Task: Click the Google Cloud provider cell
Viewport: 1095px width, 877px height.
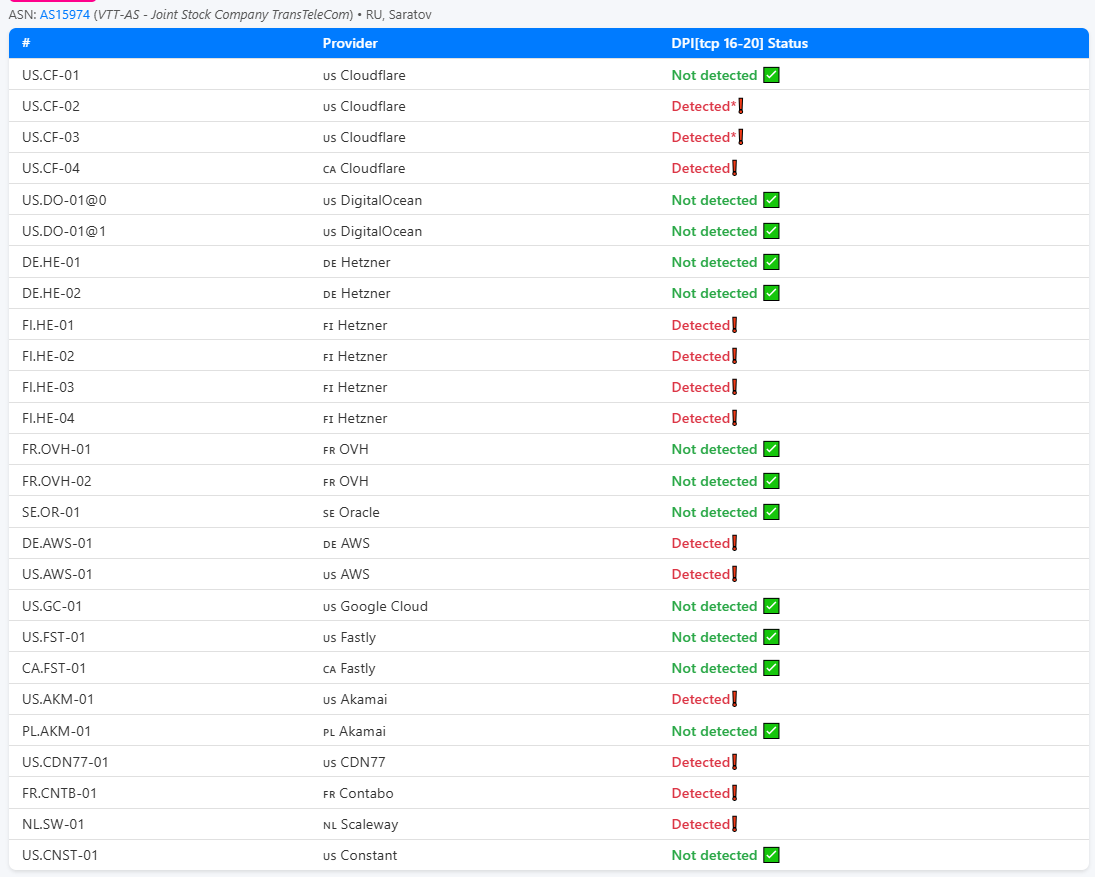Action: [383, 606]
